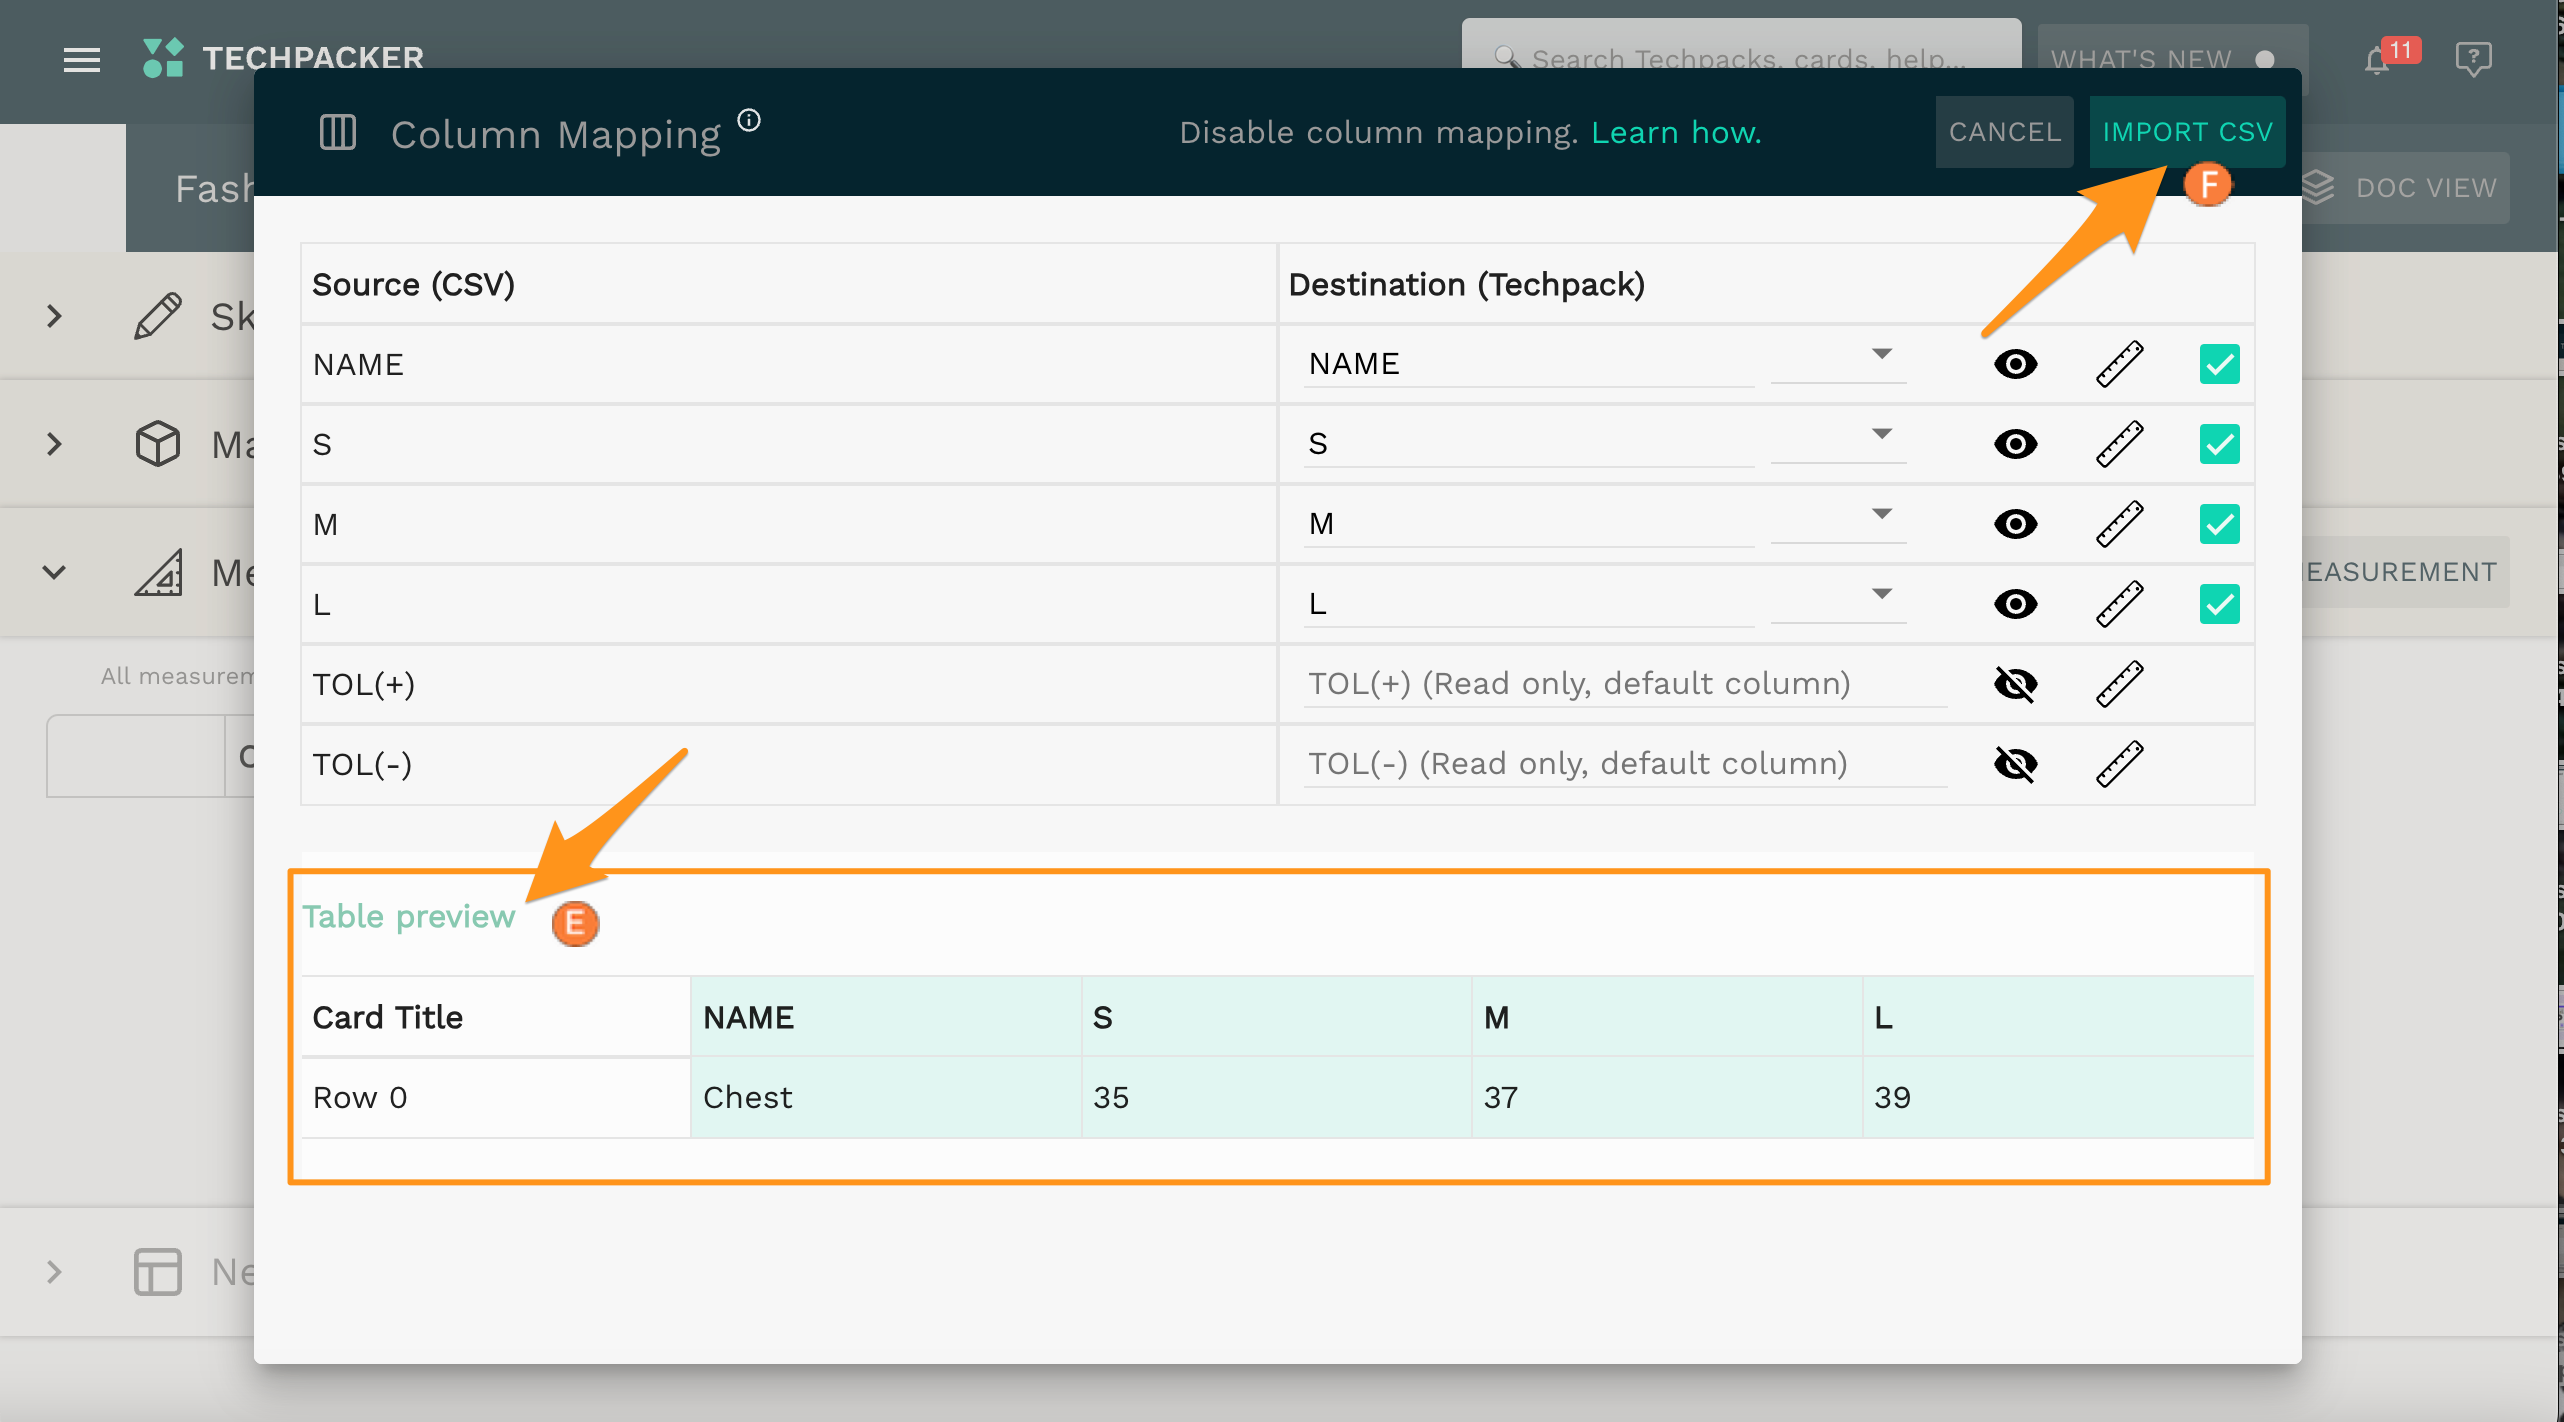The height and width of the screenshot is (1422, 2564).
Task: Click the ruler icon in L row
Action: (2119, 604)
